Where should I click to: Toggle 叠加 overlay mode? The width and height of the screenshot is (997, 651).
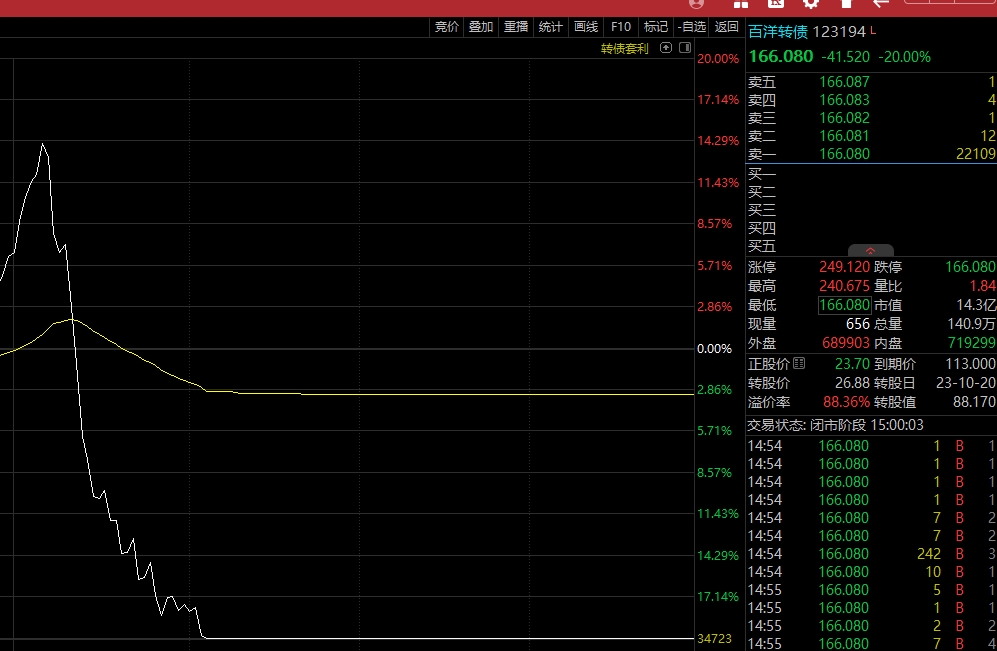481,27
